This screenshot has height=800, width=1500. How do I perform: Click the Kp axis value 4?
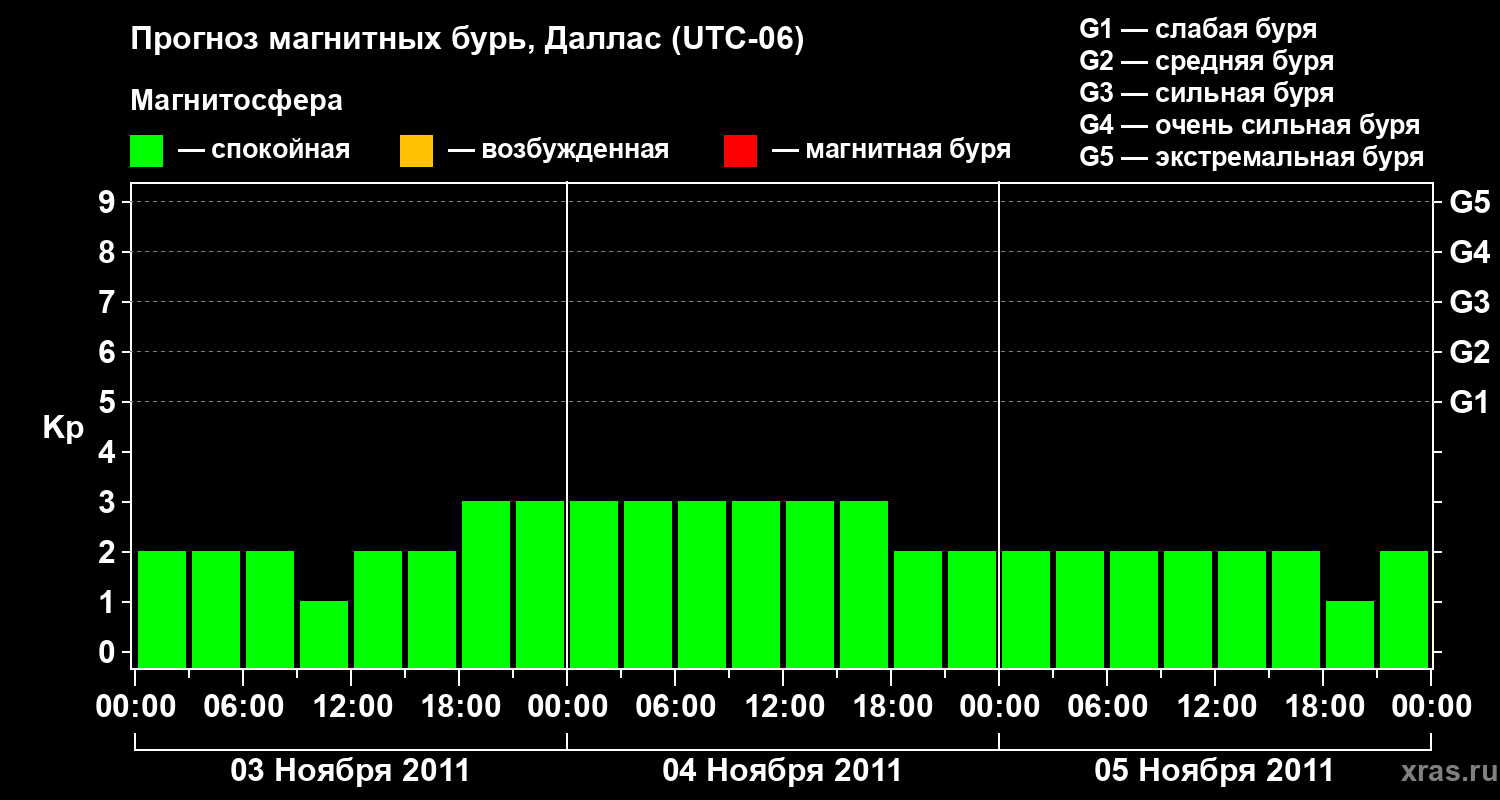point(109,452)
